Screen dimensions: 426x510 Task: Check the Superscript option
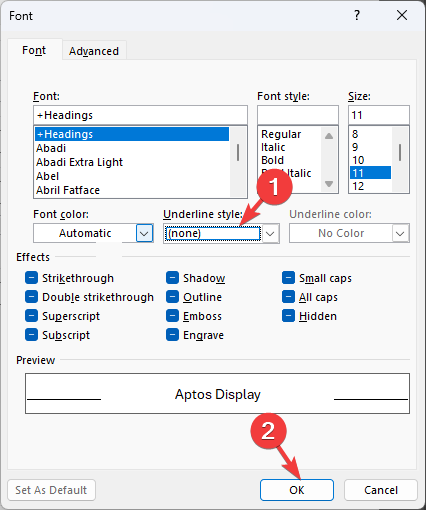pyautogui.click(x=31, y=316)
